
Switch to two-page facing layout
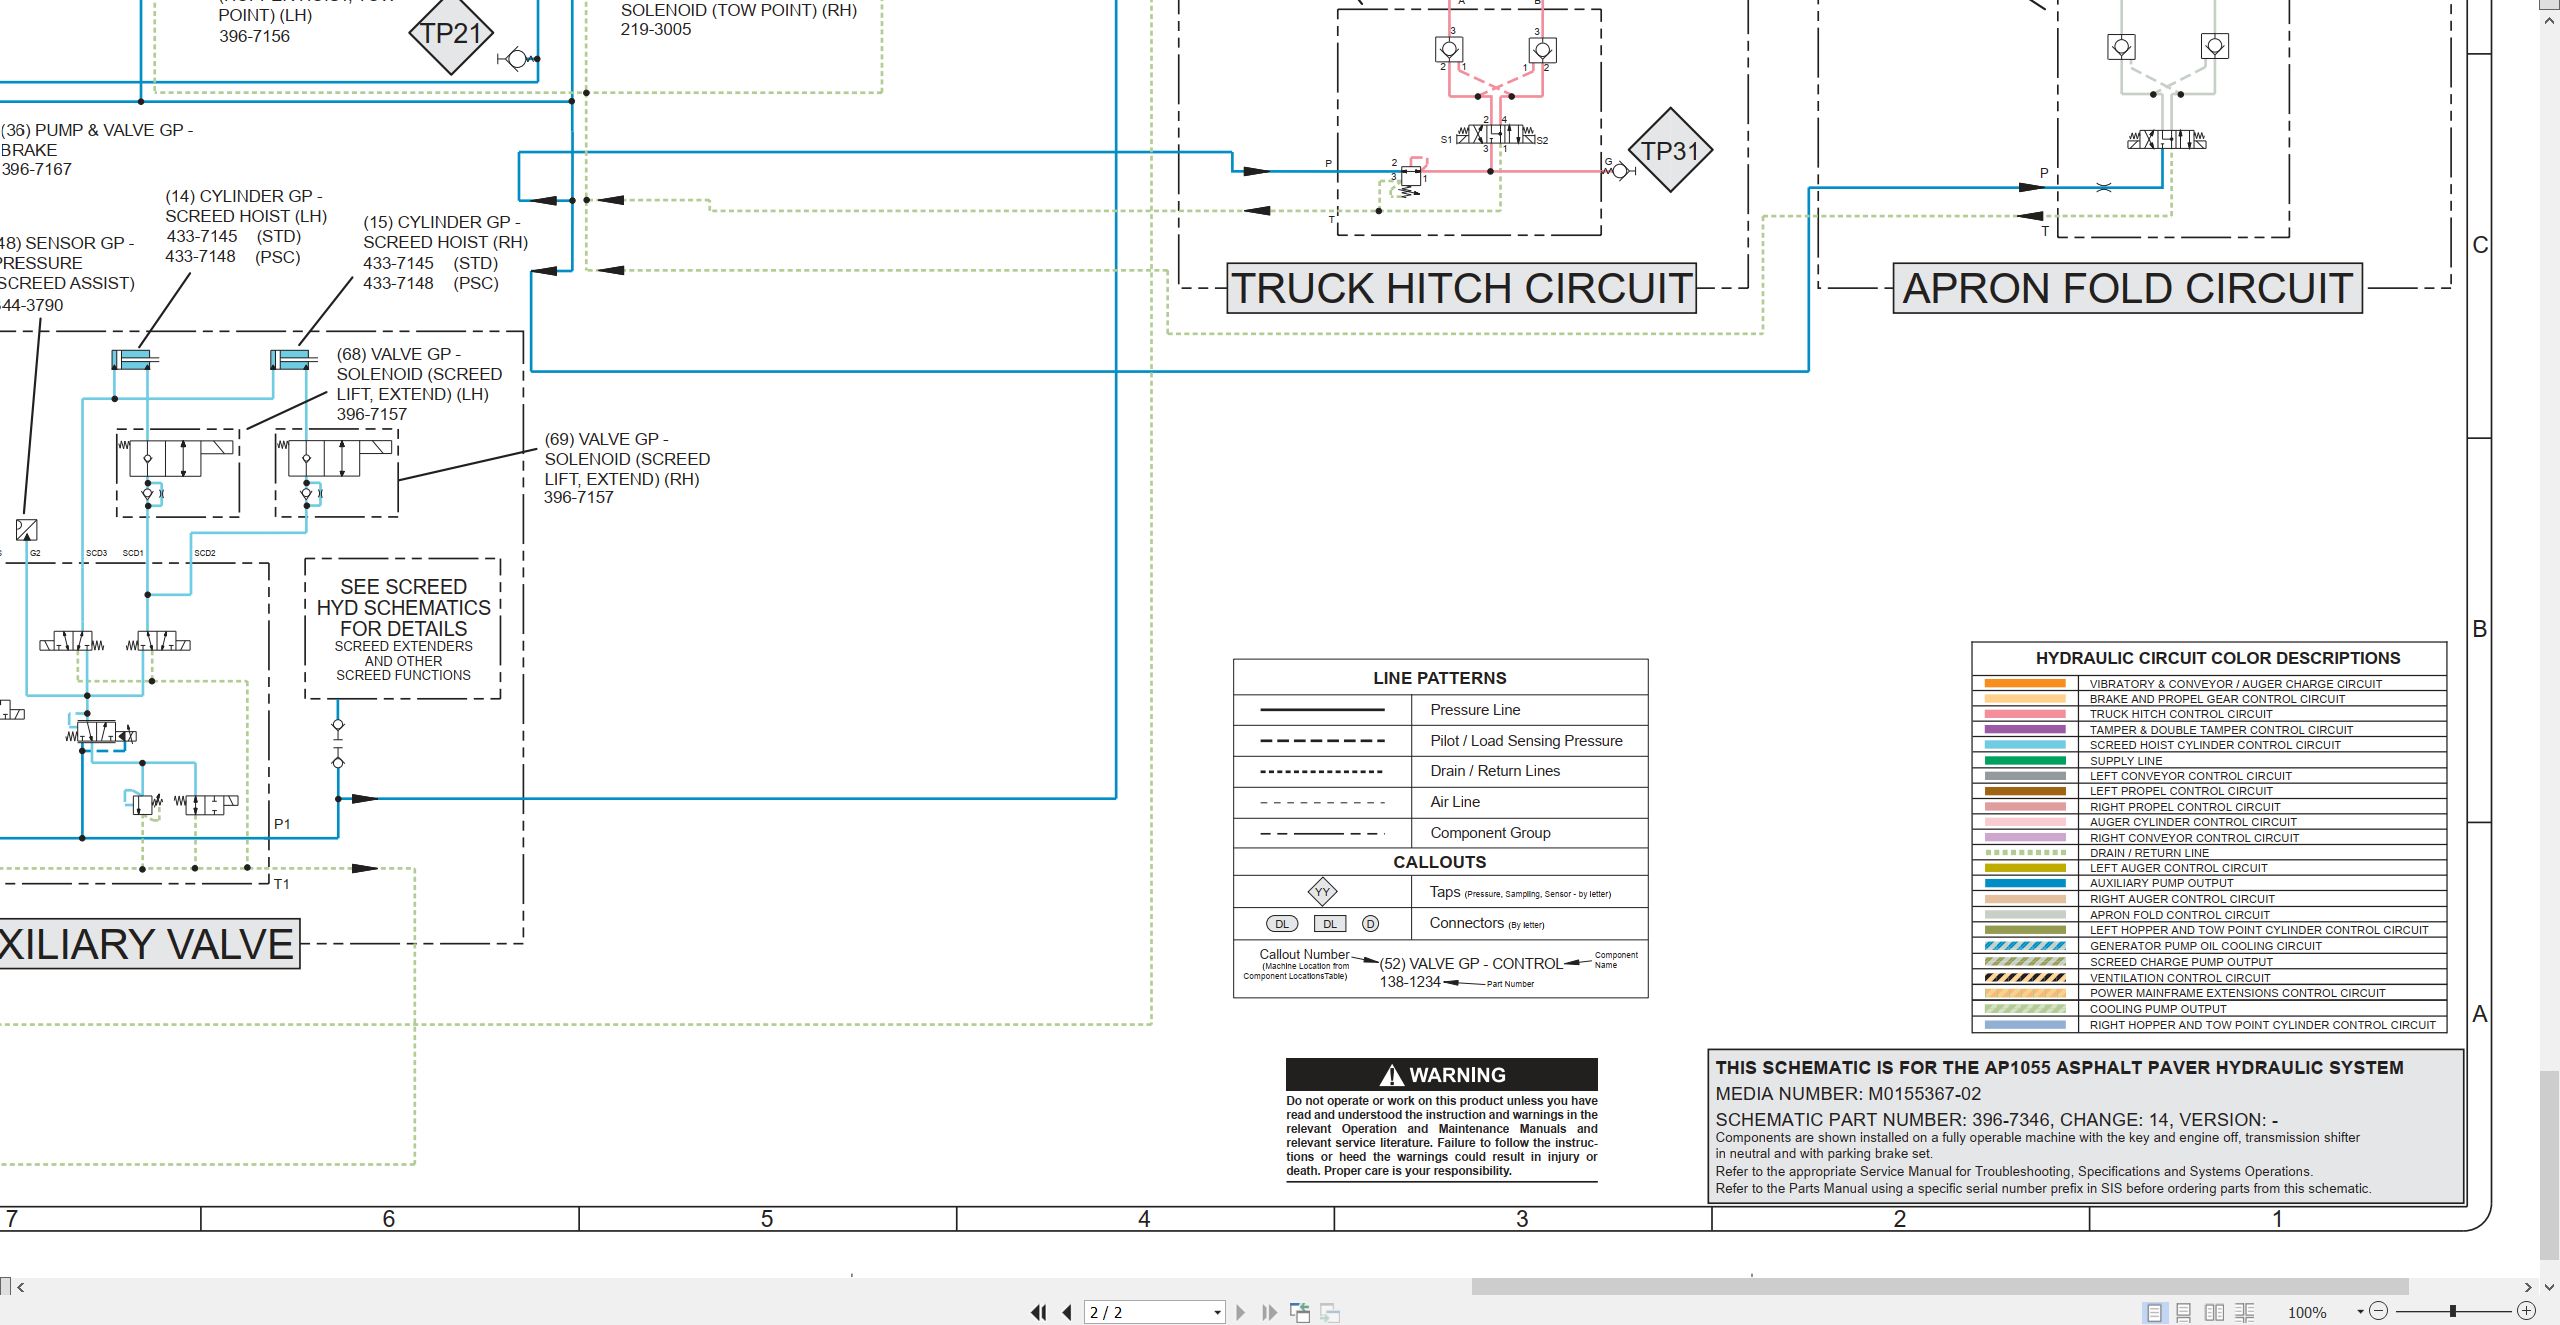click(x=2214, y=1312)
